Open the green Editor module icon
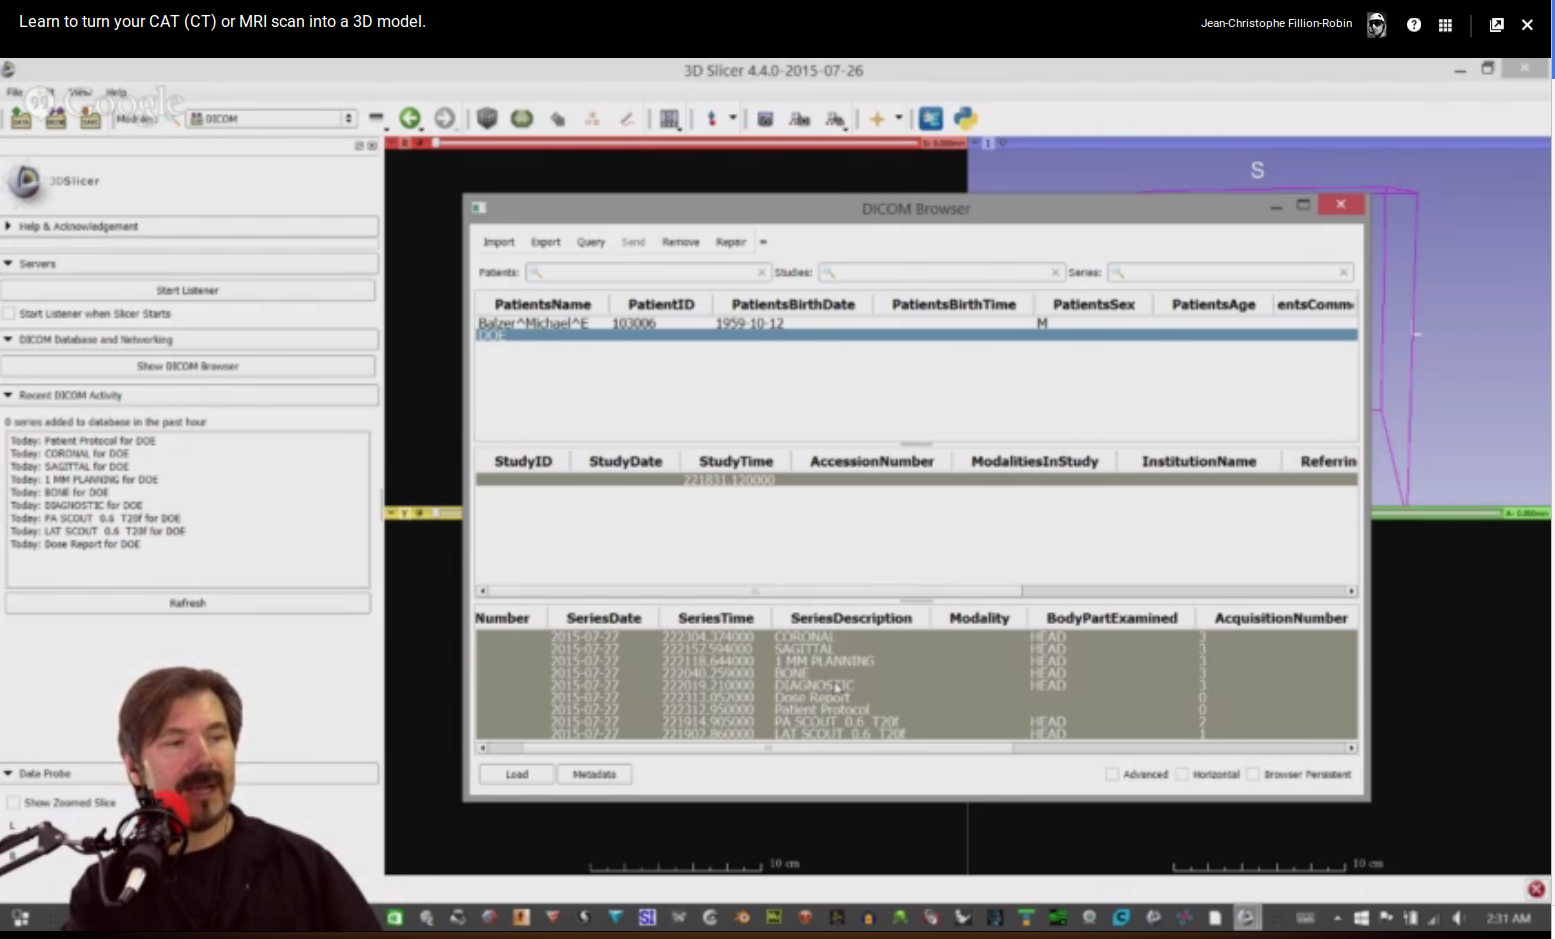The height and width of the screenshot is (939, 1555). 522,118
